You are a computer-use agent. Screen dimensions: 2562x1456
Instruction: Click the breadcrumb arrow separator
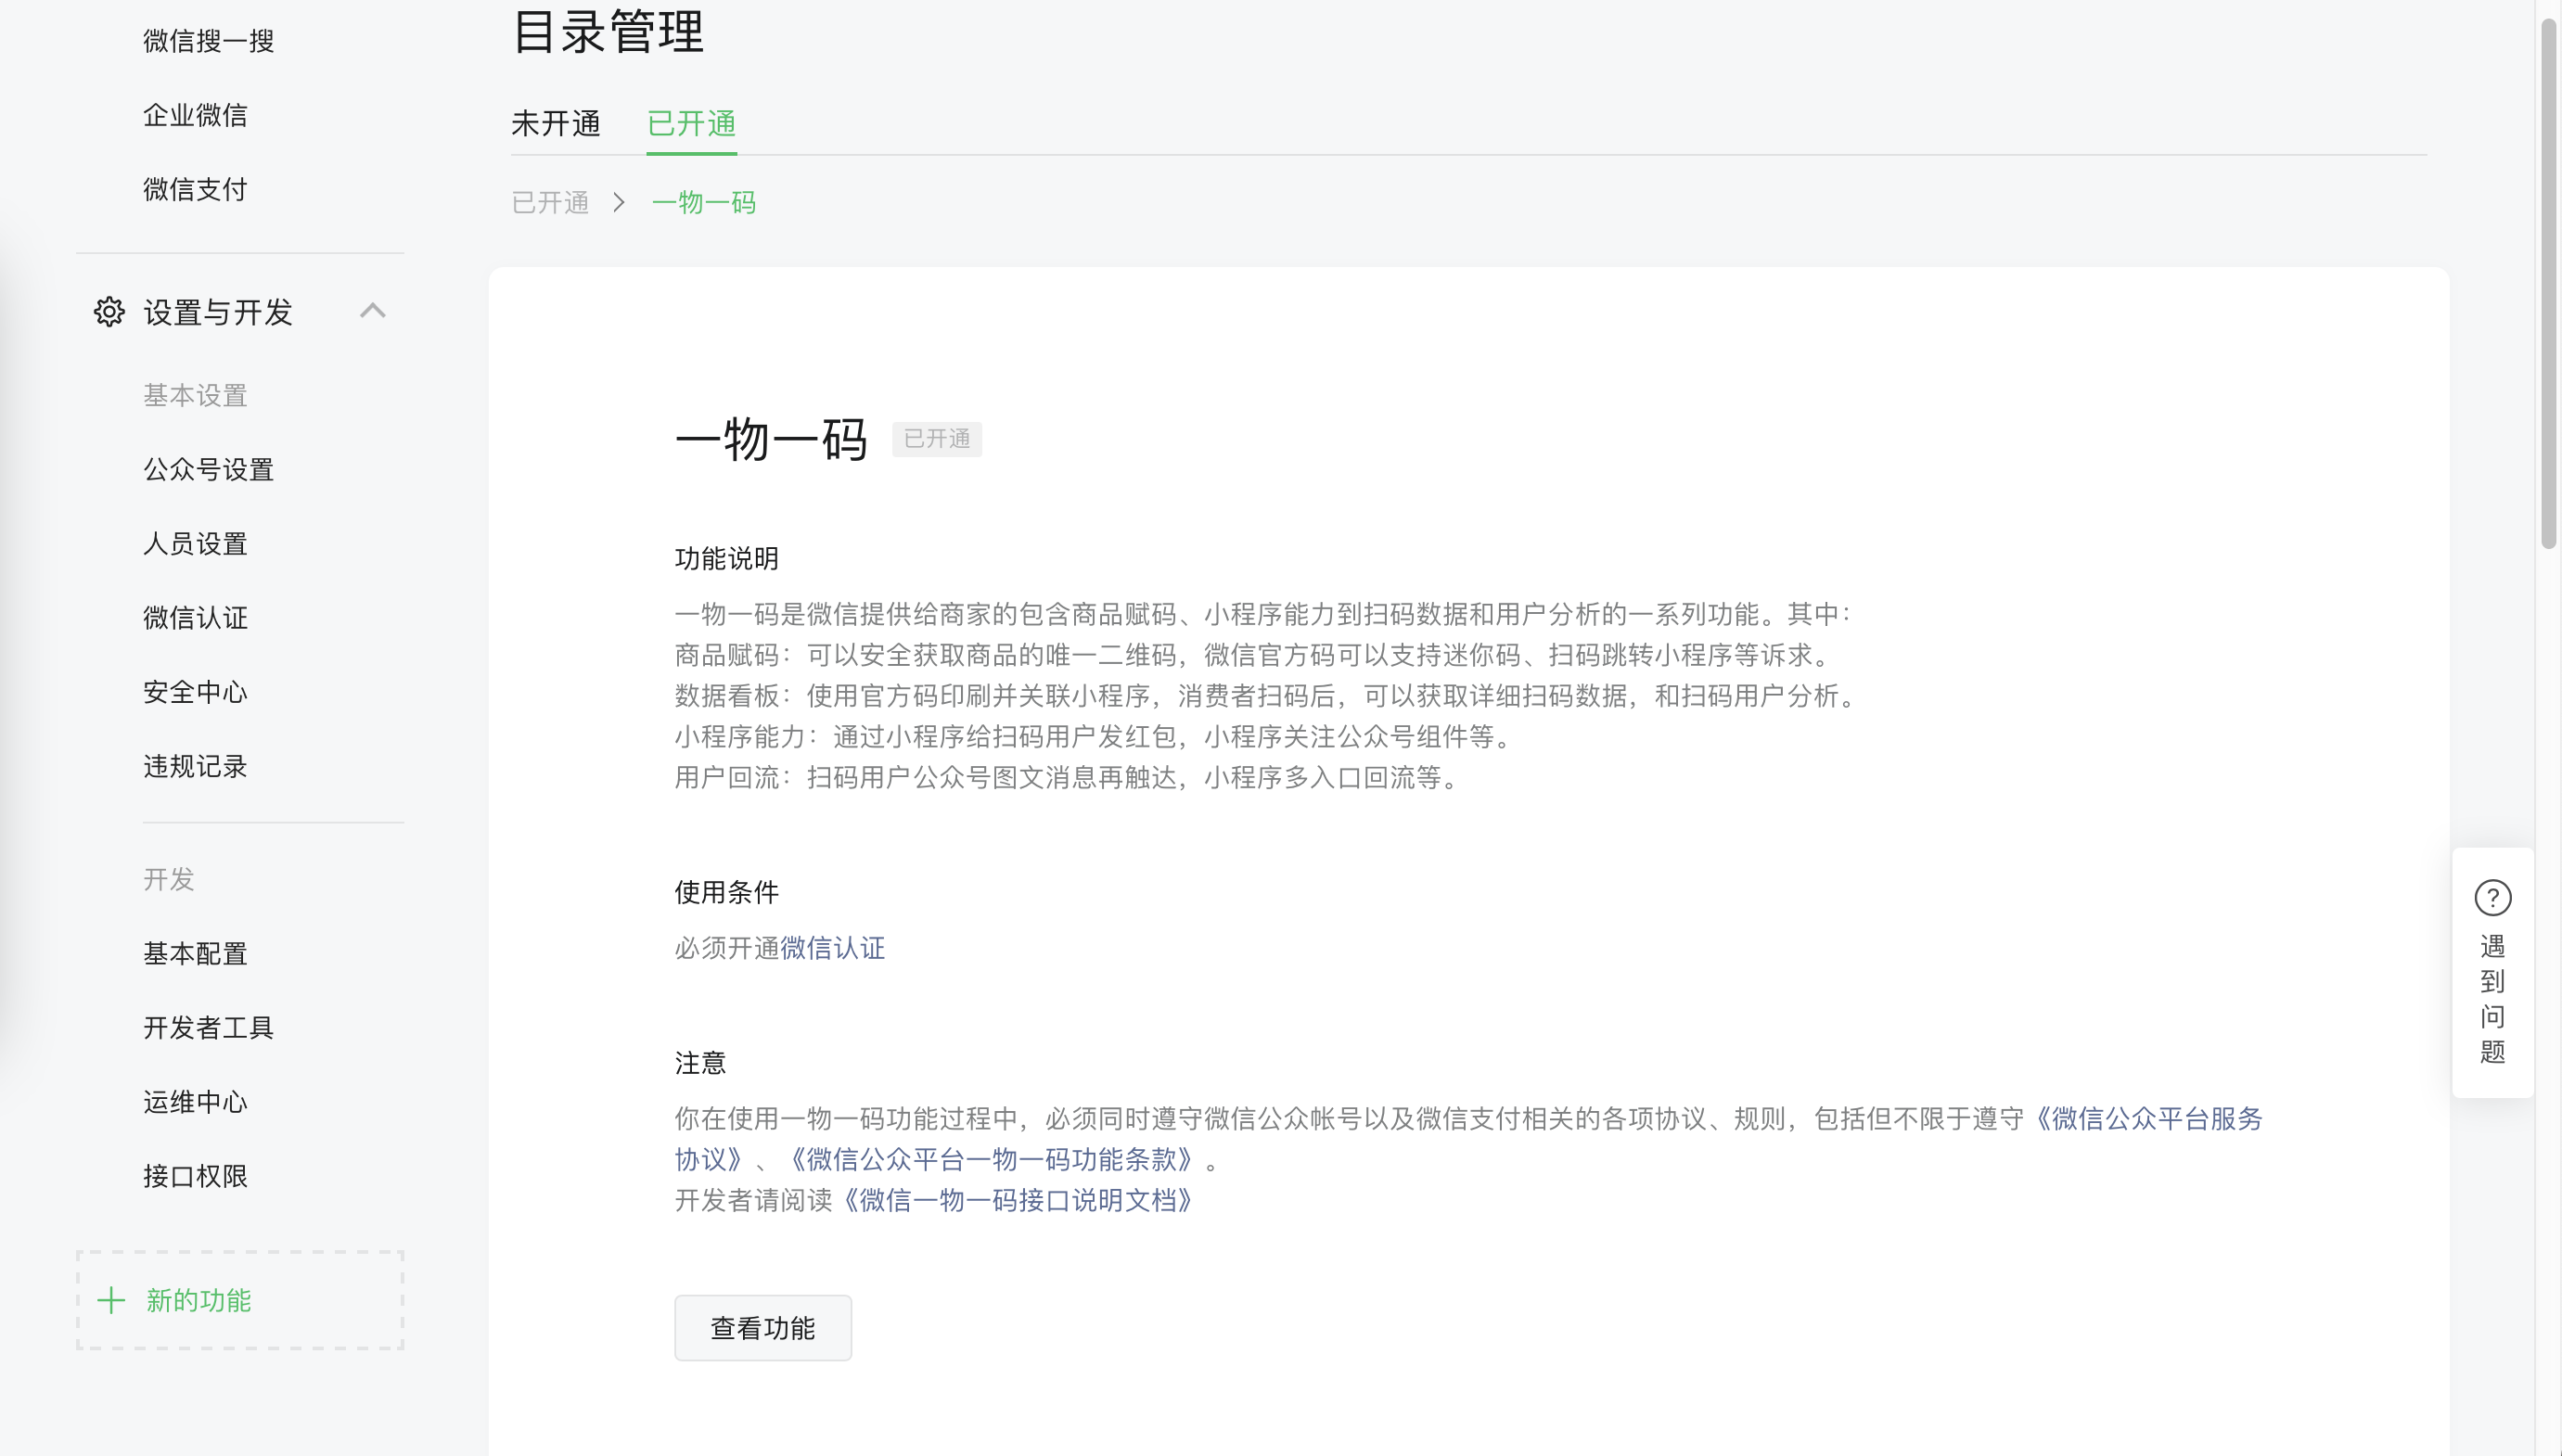619,203
